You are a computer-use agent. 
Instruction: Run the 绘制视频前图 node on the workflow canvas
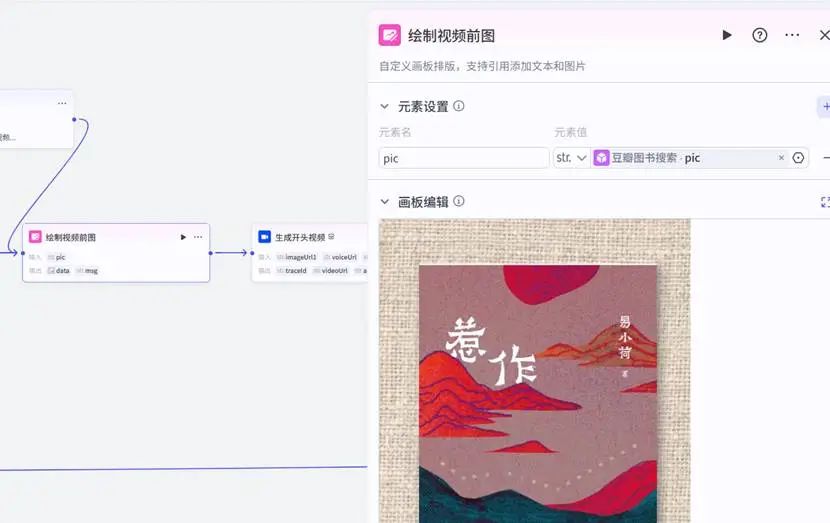tap(183, 237)
